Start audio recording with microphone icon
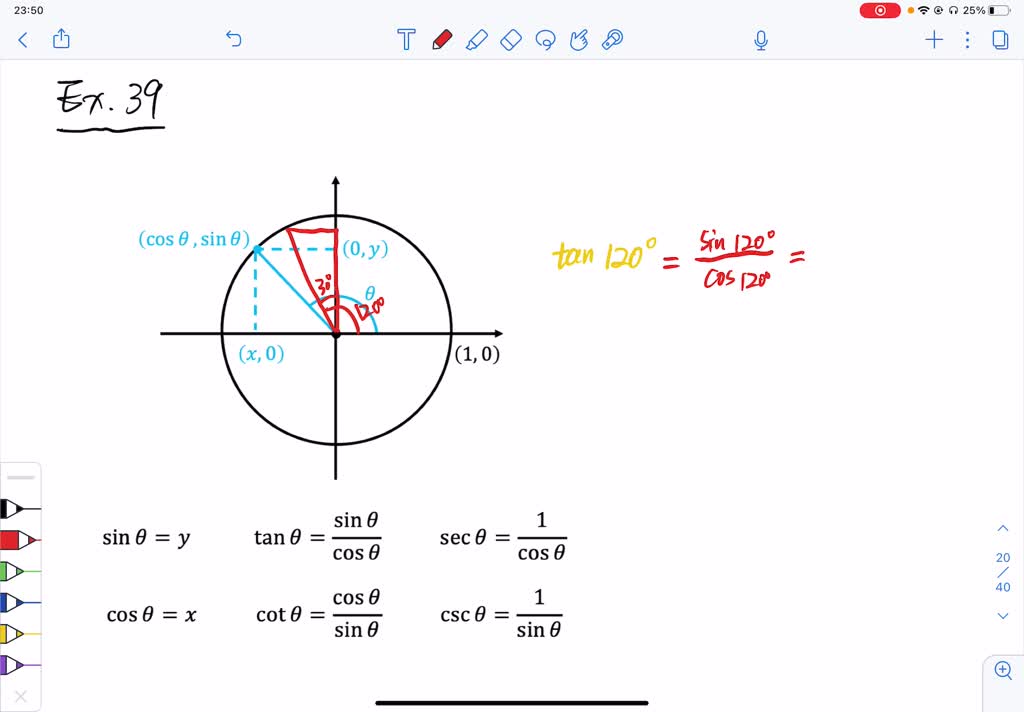The image size is (1024, 712). (761, 40)
